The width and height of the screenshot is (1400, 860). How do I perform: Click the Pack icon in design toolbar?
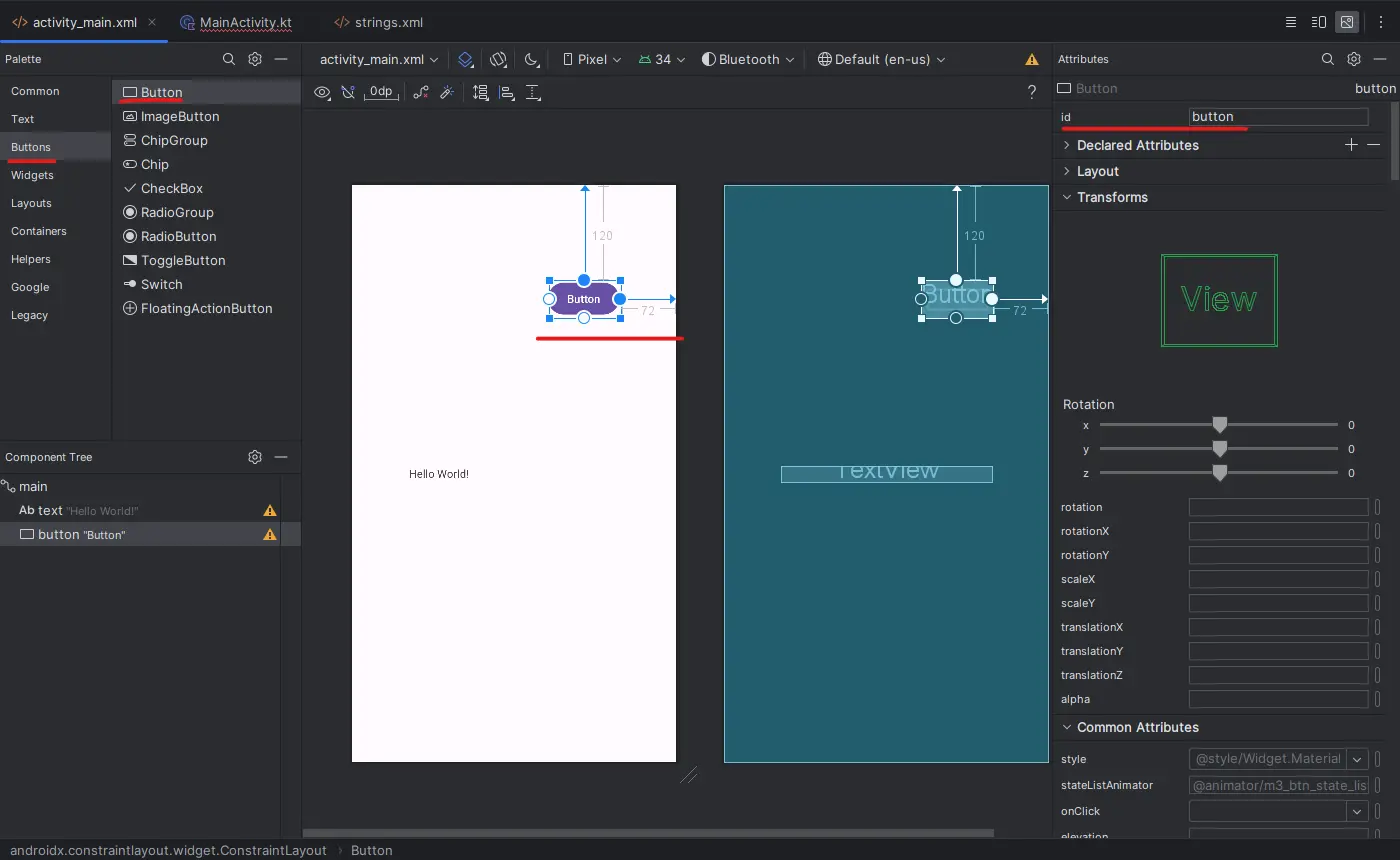(481, 92)
